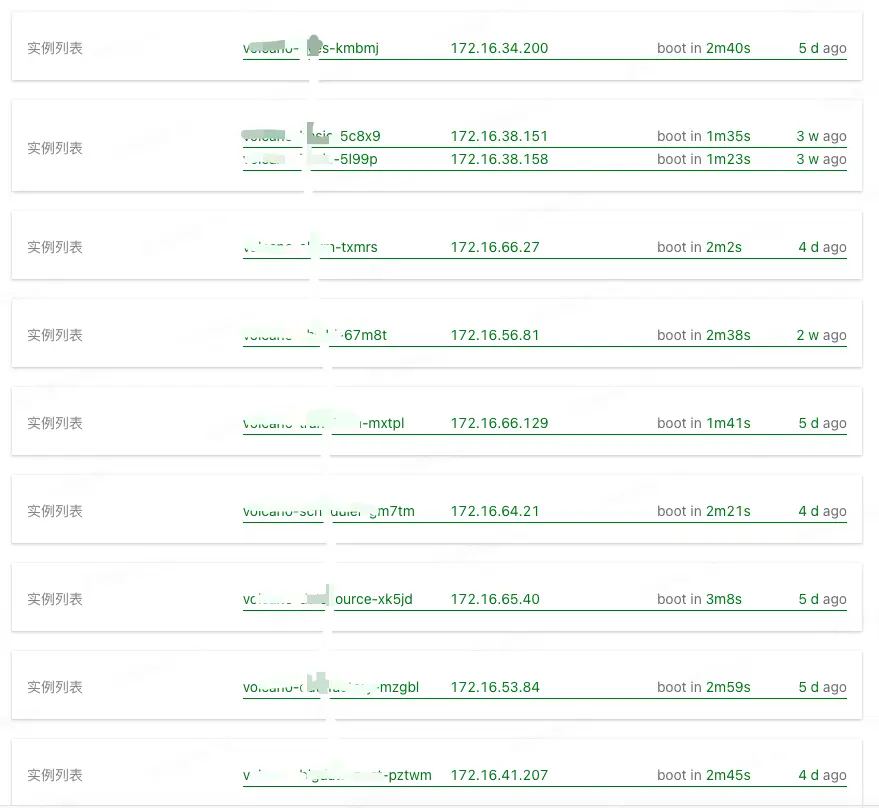This screenshot has width=879, height=808.
Task: Open the pod link ending in pztwm
Action: pyautogui.click(x=337, y=775)
